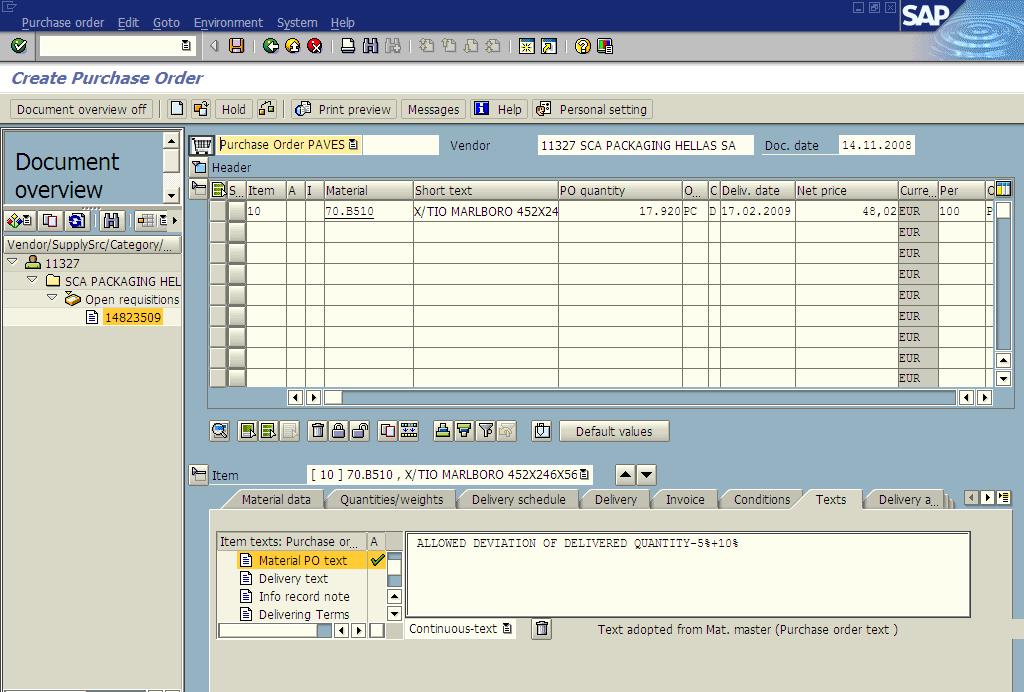Viewport: 1024px width, 692px height.
Task: Click the Sort ascending icon below item table
Action: click(x=443, y=430)
